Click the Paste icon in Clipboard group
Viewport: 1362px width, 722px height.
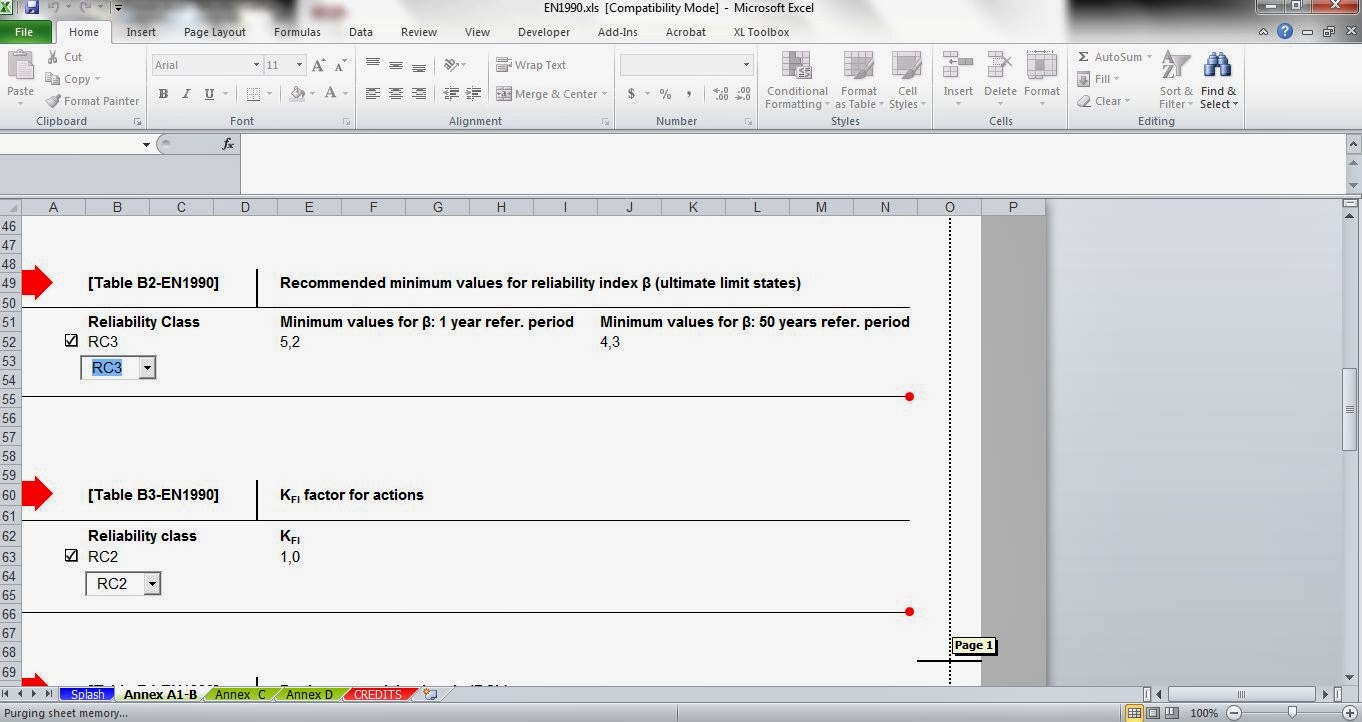20,66
